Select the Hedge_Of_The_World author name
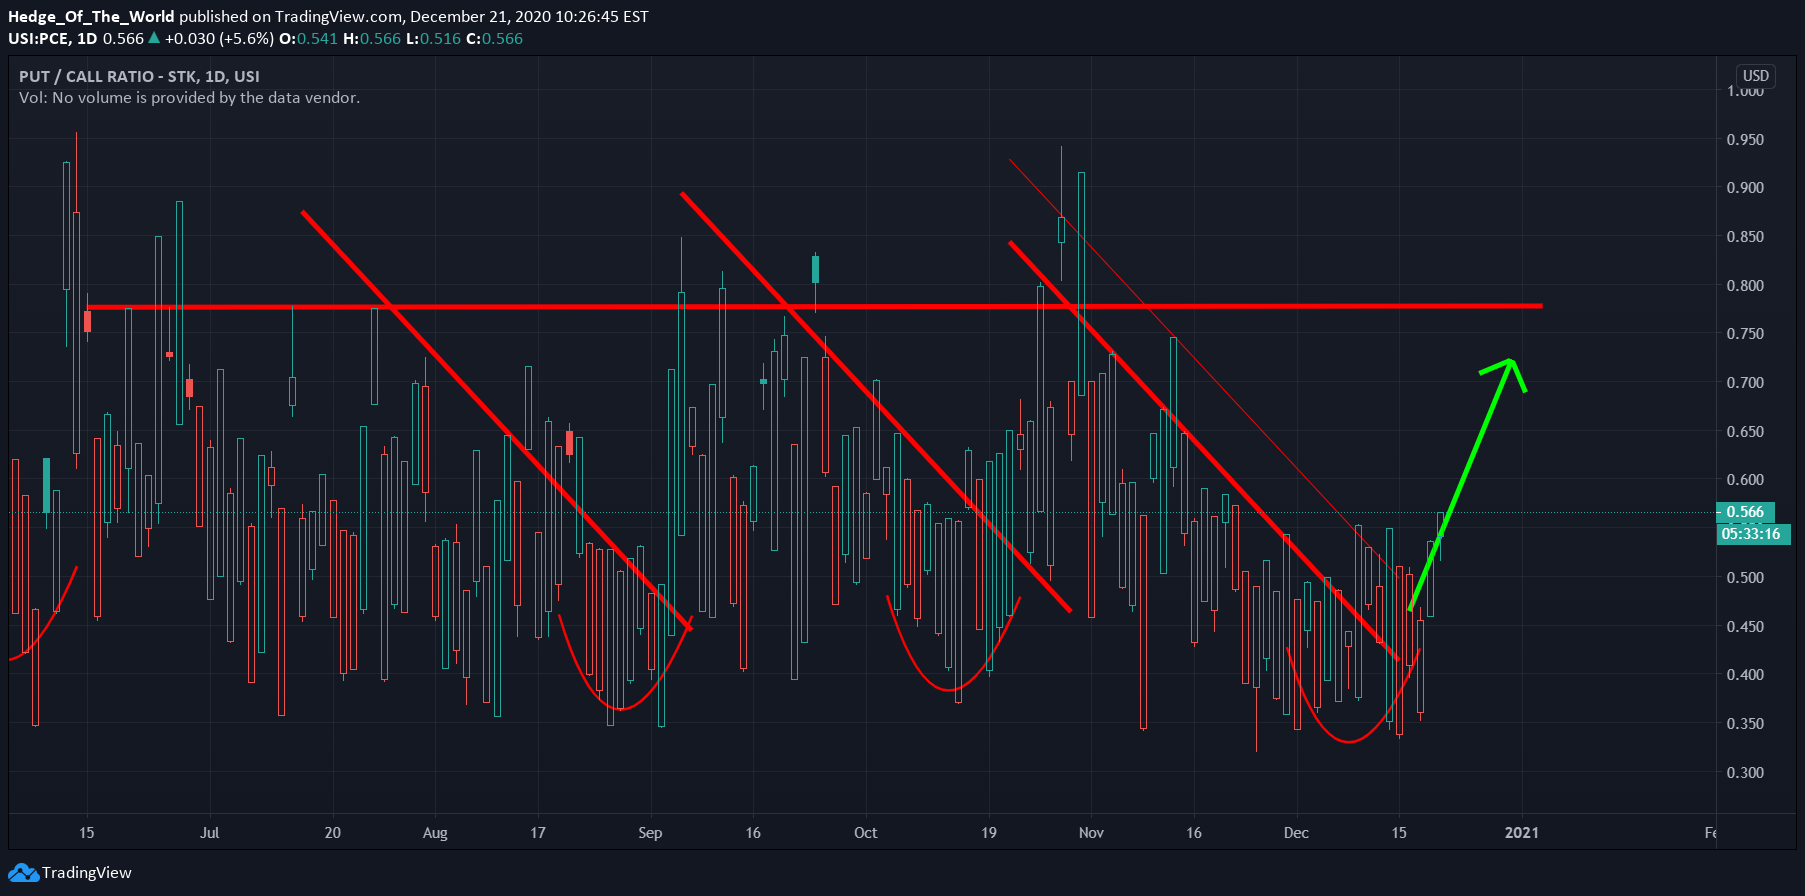This screenshot has width=1805, height=896. pyautogui.click(x=91, y=17)
